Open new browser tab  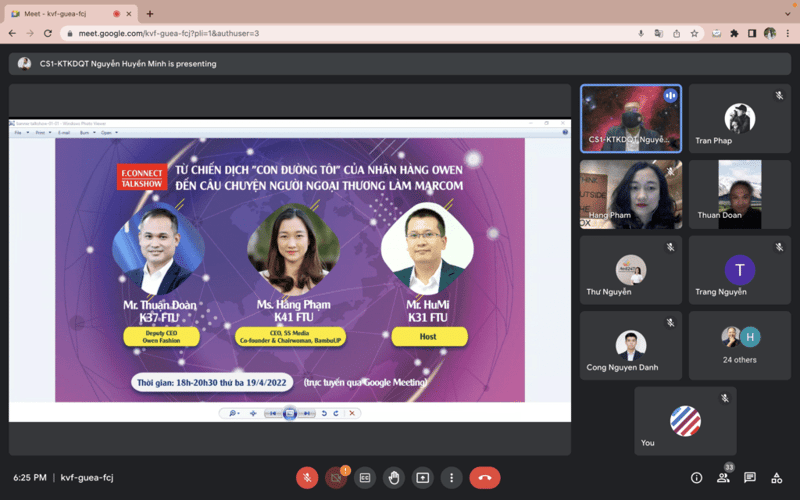[x=149, y=14]
